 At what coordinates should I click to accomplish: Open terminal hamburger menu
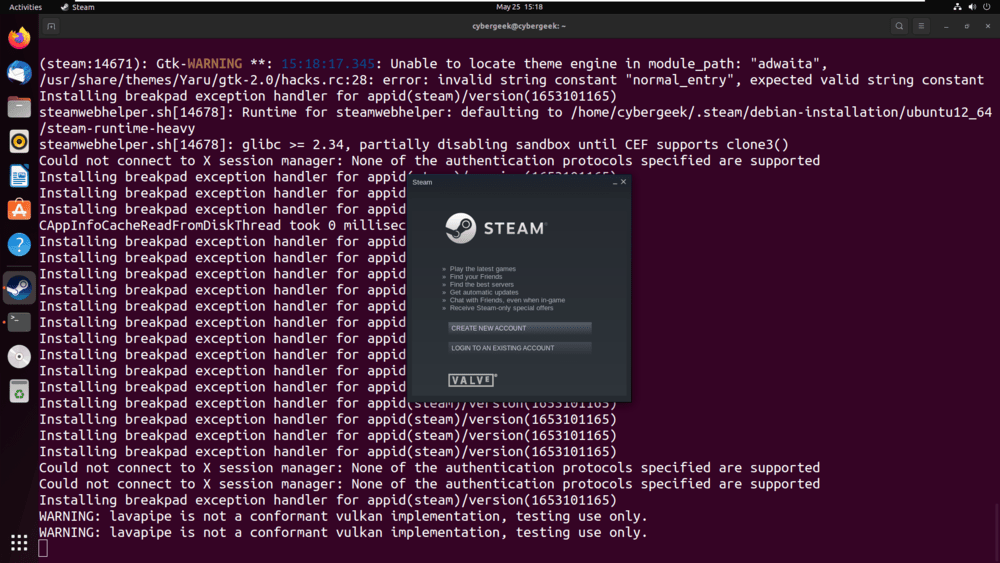921,26
